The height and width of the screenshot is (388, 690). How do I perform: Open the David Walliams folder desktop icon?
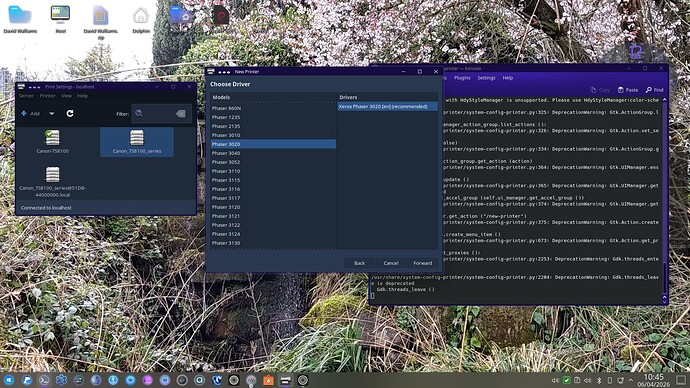coord(20,19)
